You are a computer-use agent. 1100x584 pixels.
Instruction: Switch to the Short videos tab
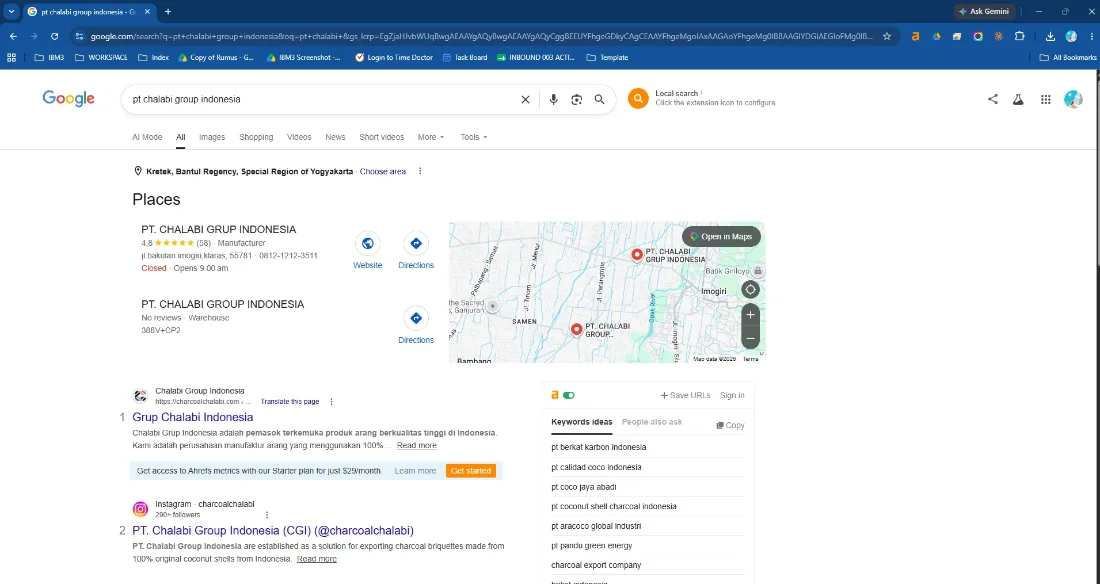pos(382,138)
